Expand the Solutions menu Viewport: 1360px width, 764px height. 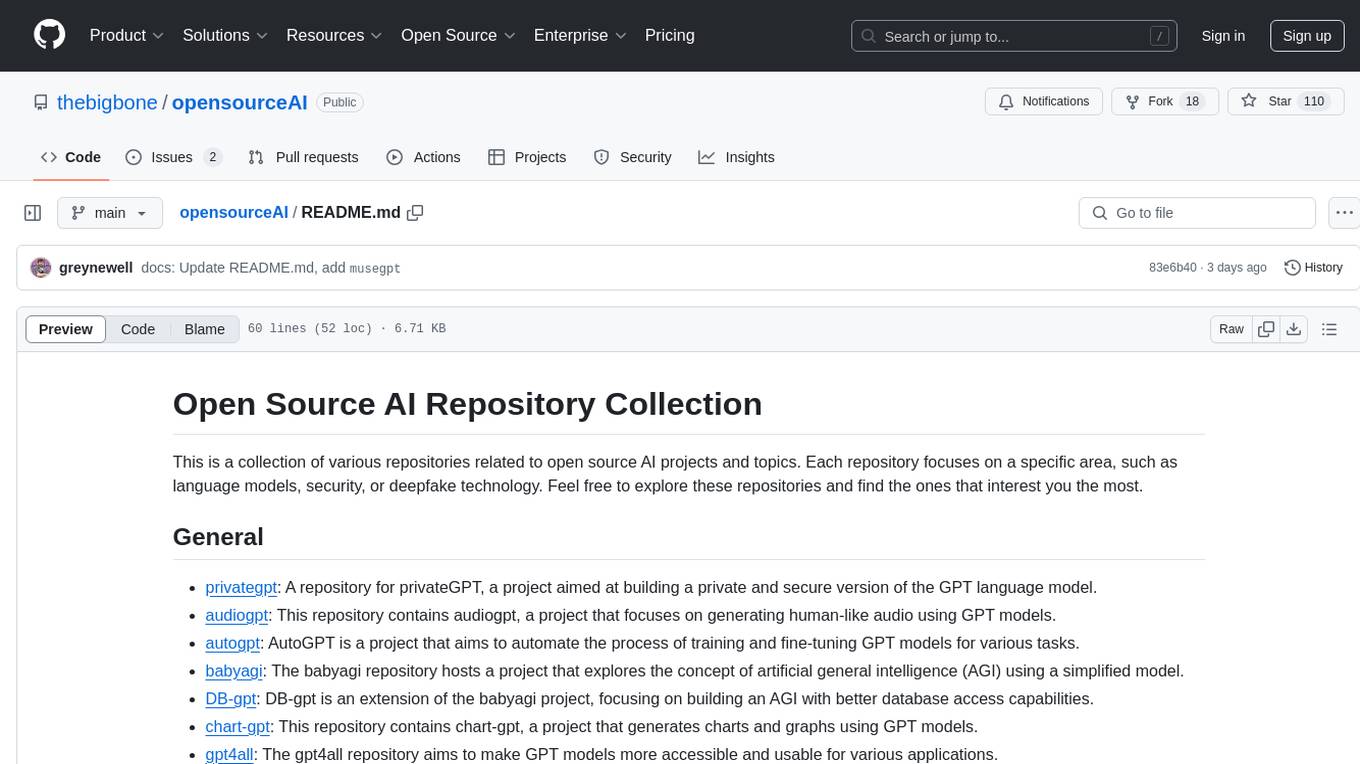click(x=225, y=36)
